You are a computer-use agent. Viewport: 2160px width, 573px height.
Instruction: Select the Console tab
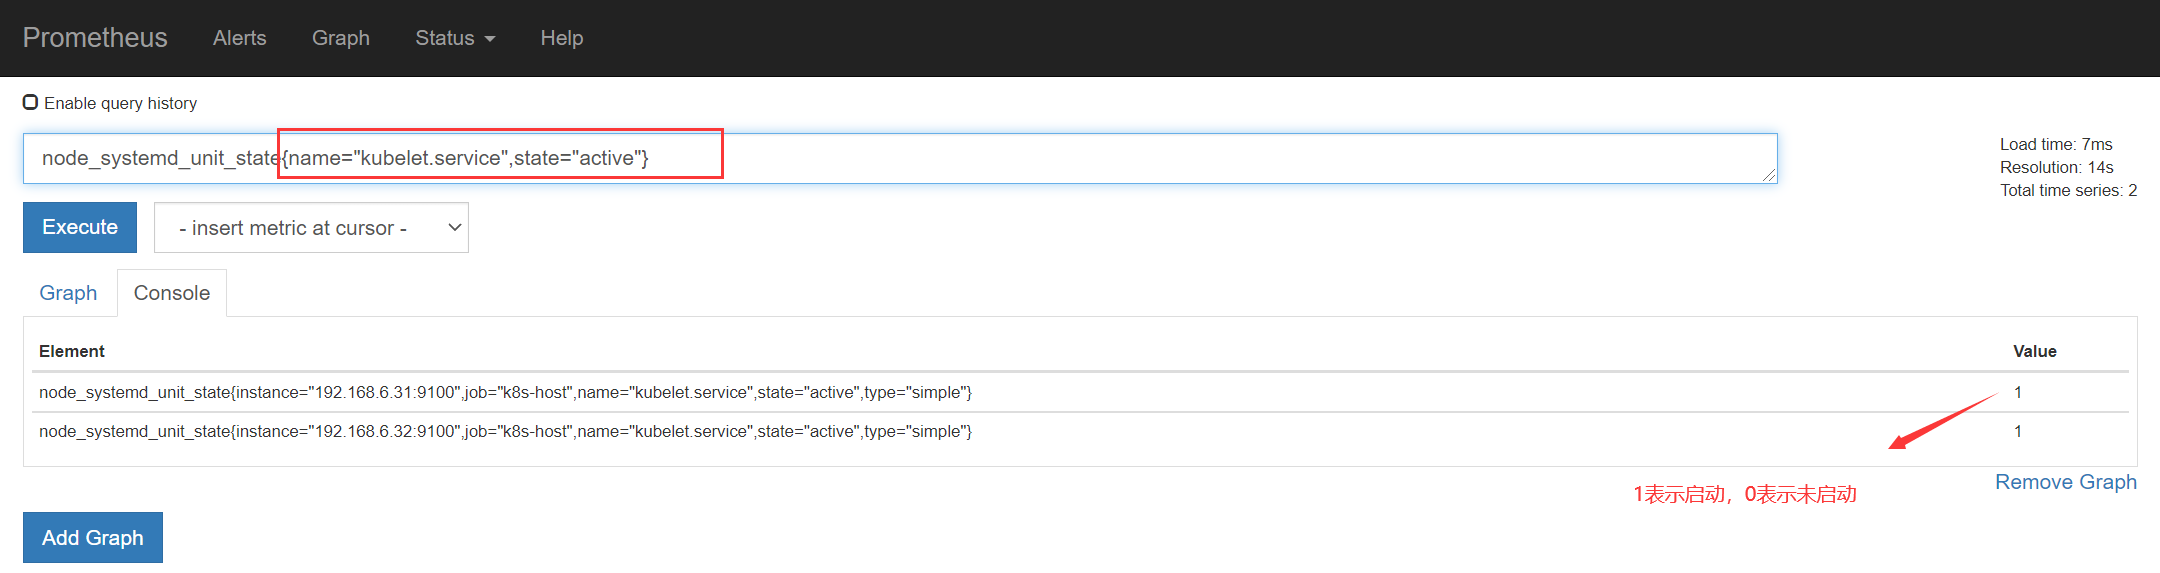[x=172, y=293]
